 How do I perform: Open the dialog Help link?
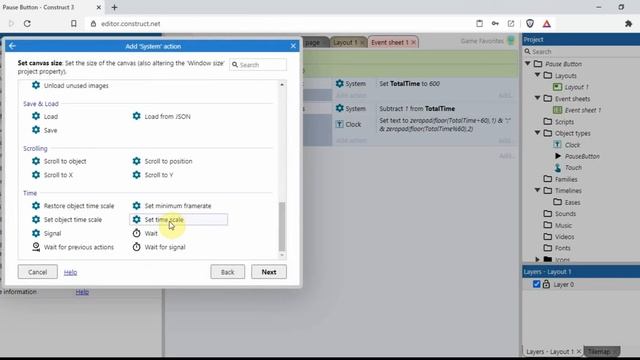70,272
